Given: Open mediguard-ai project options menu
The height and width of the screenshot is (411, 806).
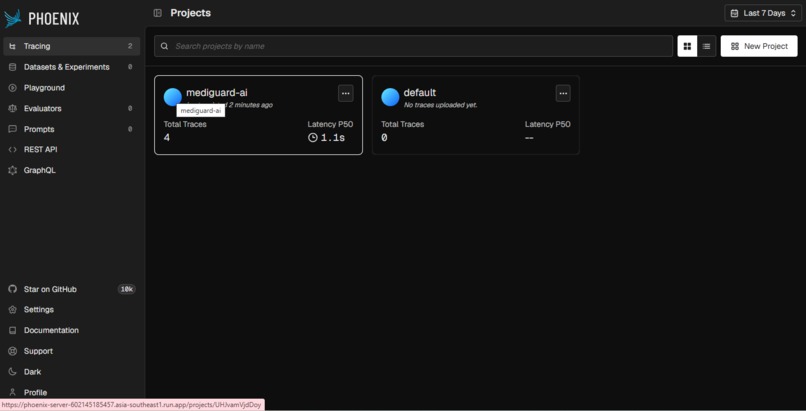Looking at the screenshot, I should pos(345,94).
